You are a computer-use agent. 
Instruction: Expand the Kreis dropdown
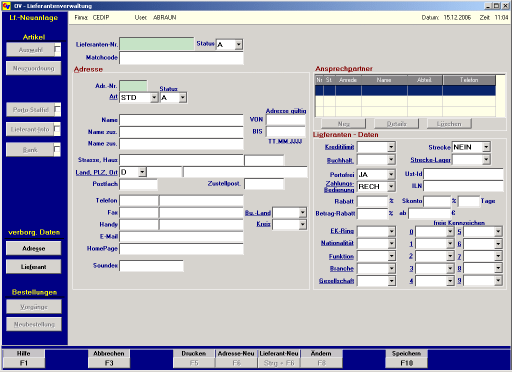click(x=302, y=224)
